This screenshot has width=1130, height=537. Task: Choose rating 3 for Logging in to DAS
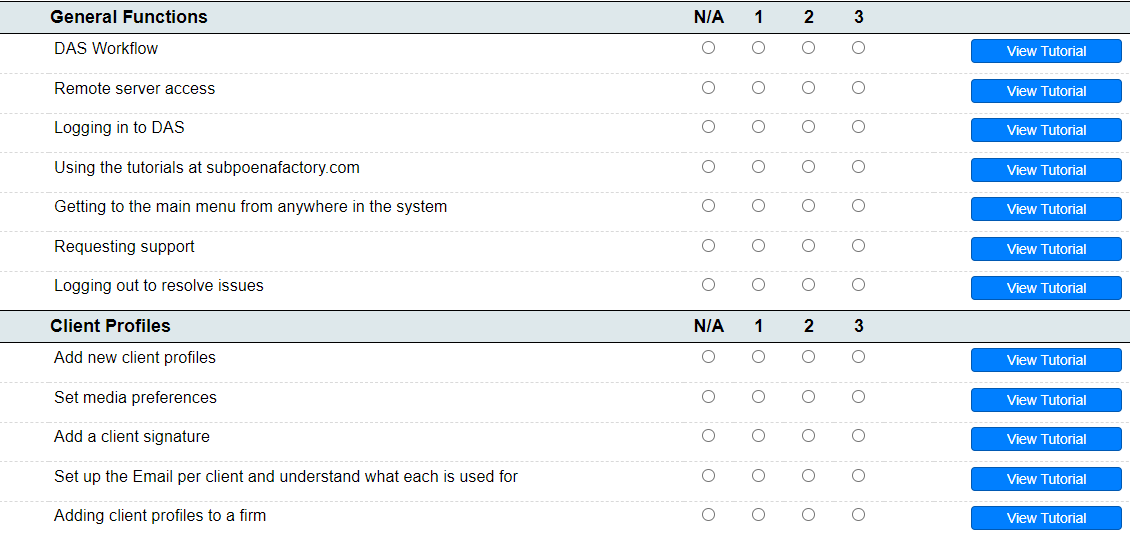[858, 127]
